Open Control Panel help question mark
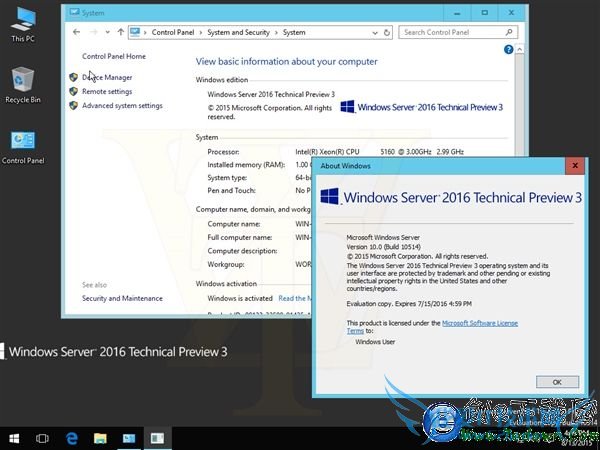 509,49
